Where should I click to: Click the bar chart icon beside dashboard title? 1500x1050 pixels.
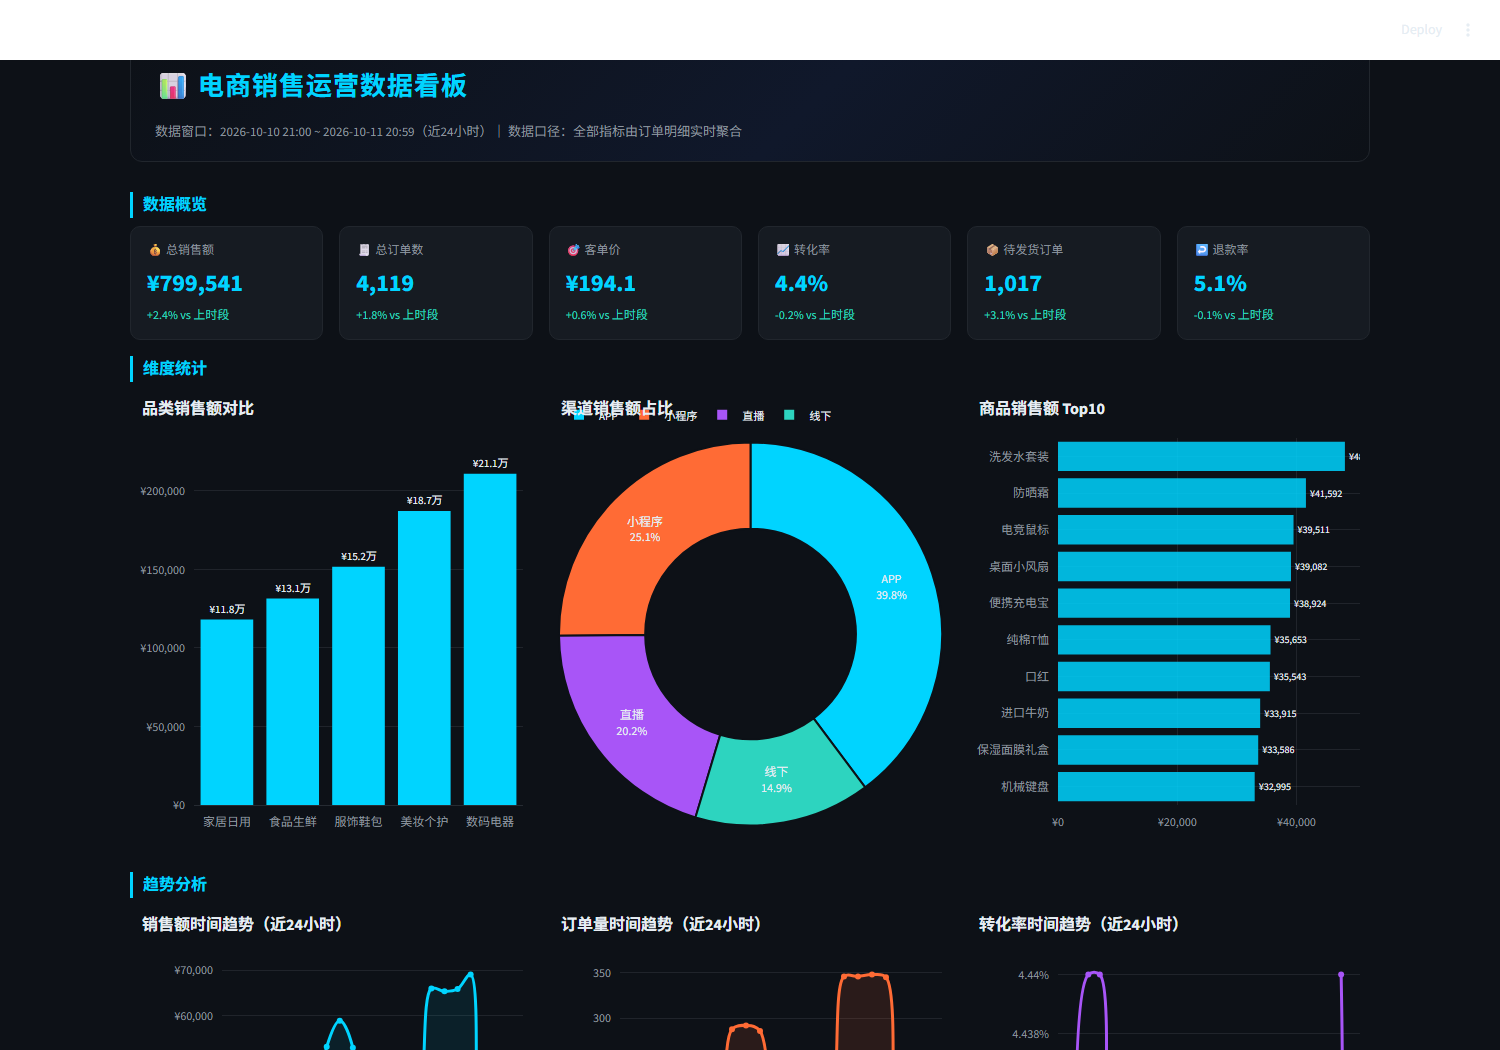pos(173,86)
